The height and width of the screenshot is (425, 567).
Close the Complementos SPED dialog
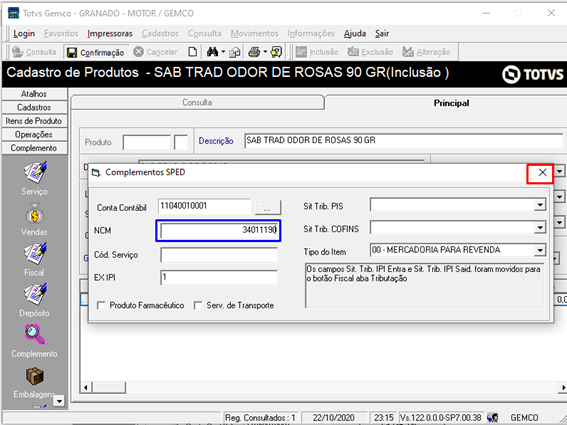click(x=542, y=173)
